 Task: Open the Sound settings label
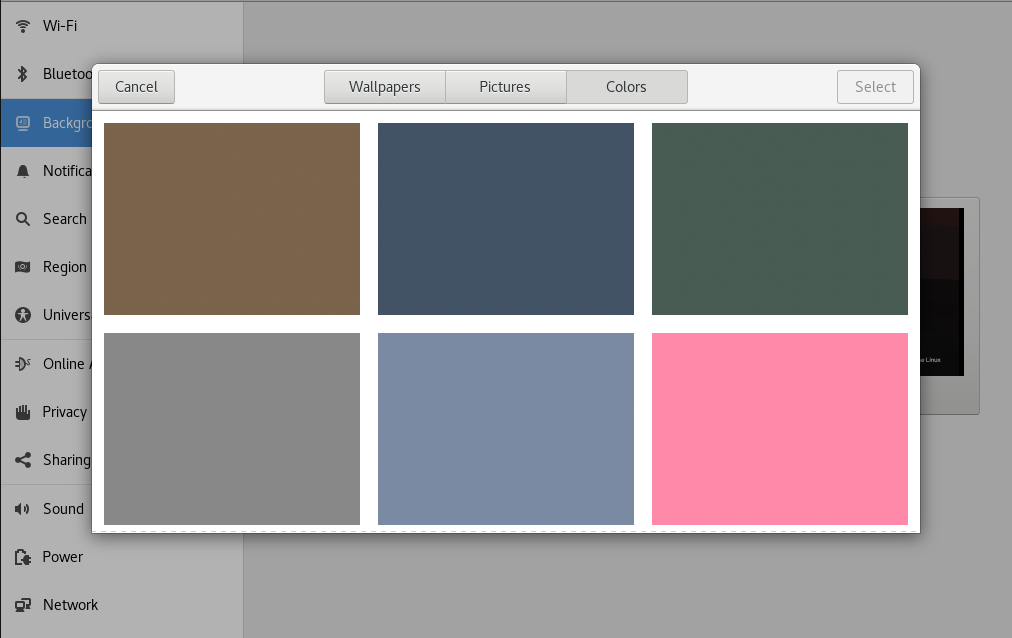click(x=63, y=509)
